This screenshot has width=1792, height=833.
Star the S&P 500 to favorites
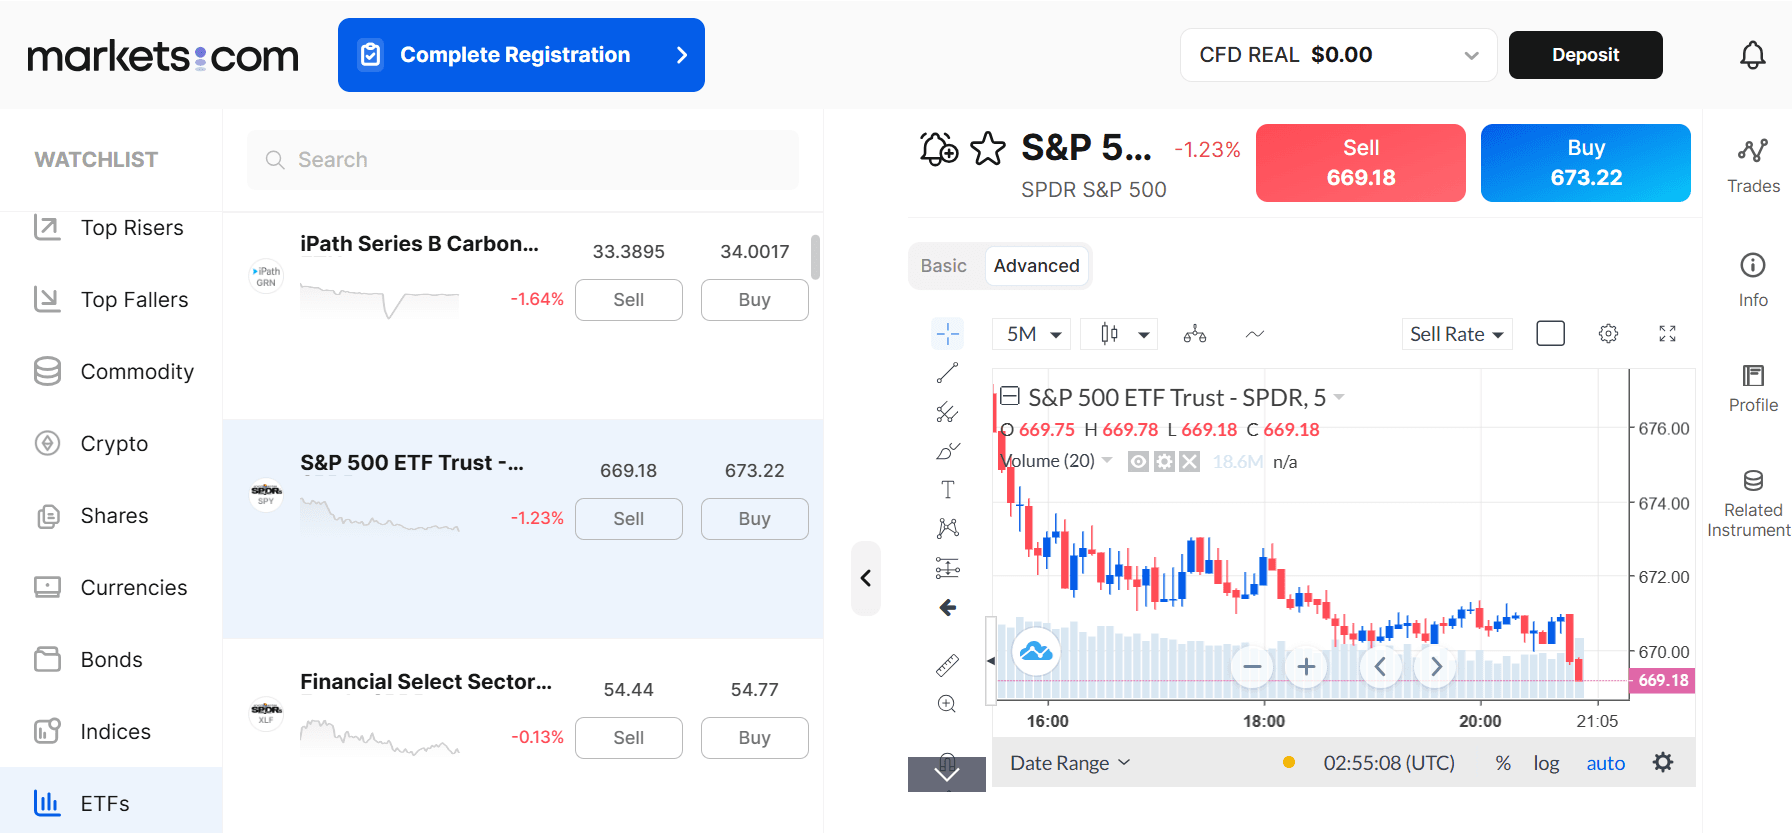click(x=987, y=147)
